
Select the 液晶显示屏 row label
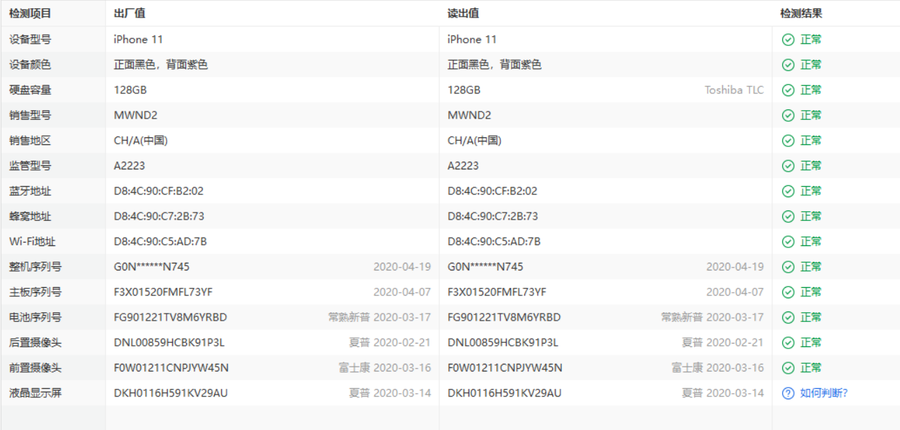(x=35, y=393)
